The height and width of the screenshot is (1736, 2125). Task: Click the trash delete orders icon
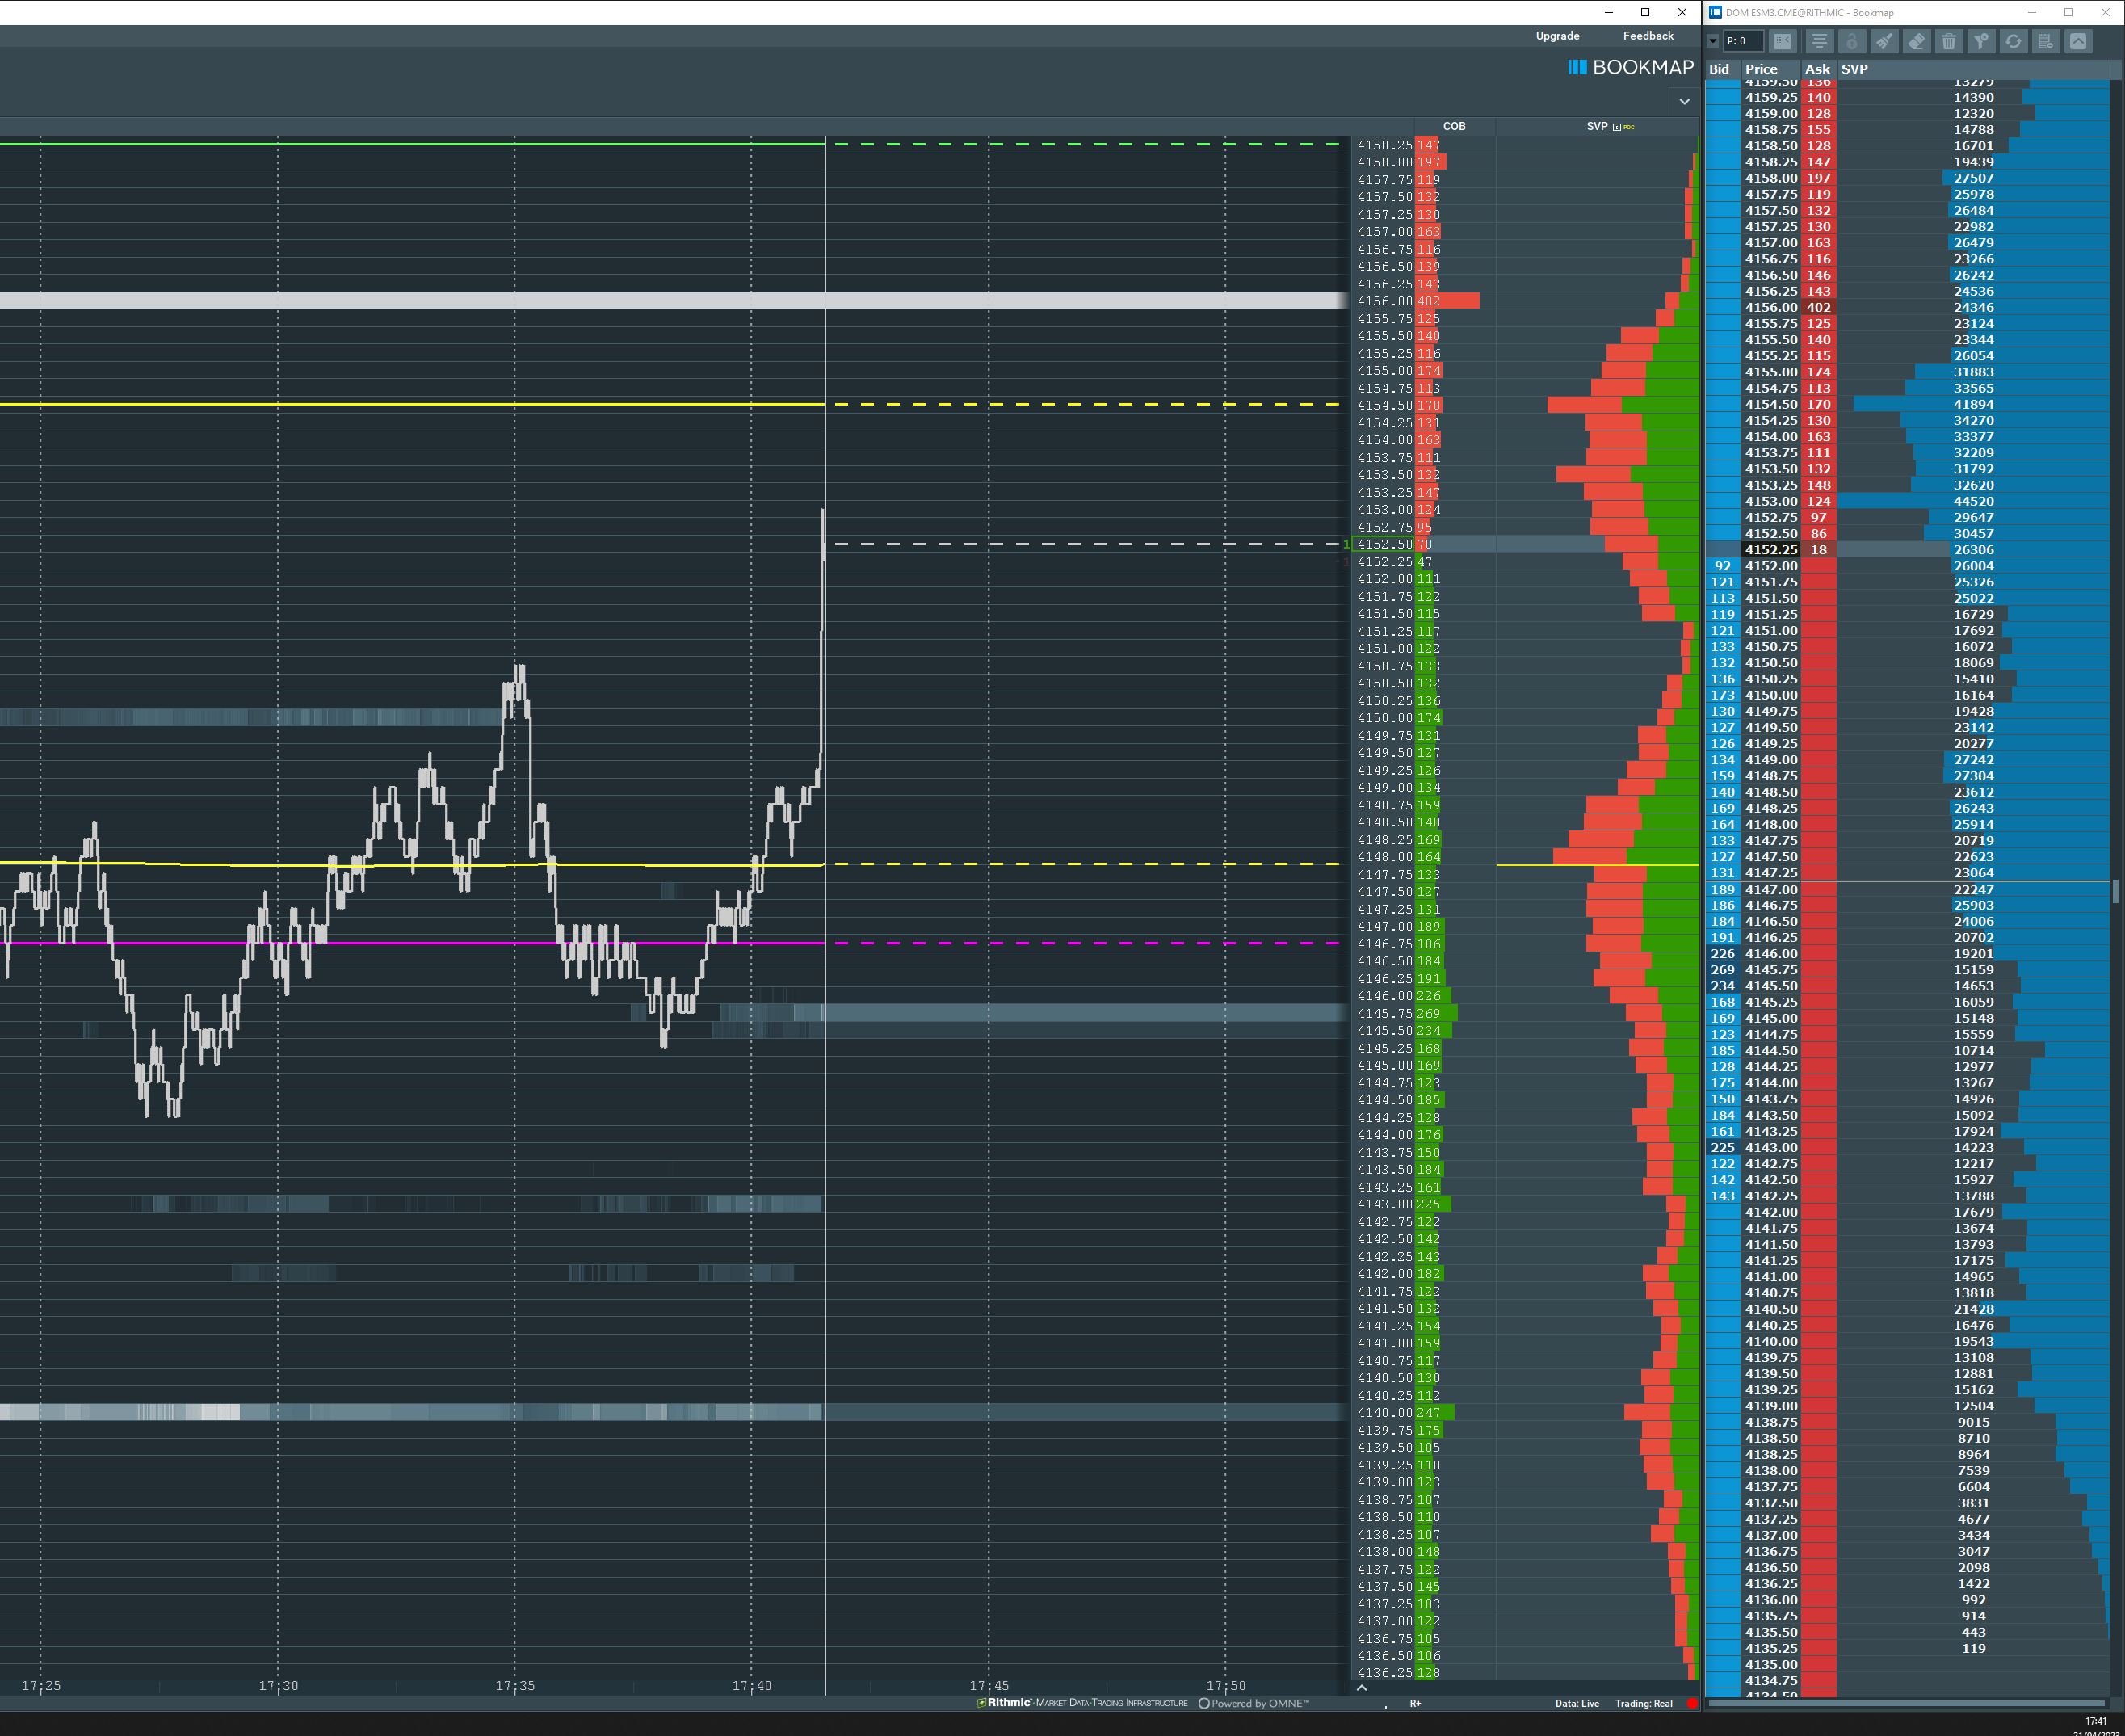tap(1948, 41)
